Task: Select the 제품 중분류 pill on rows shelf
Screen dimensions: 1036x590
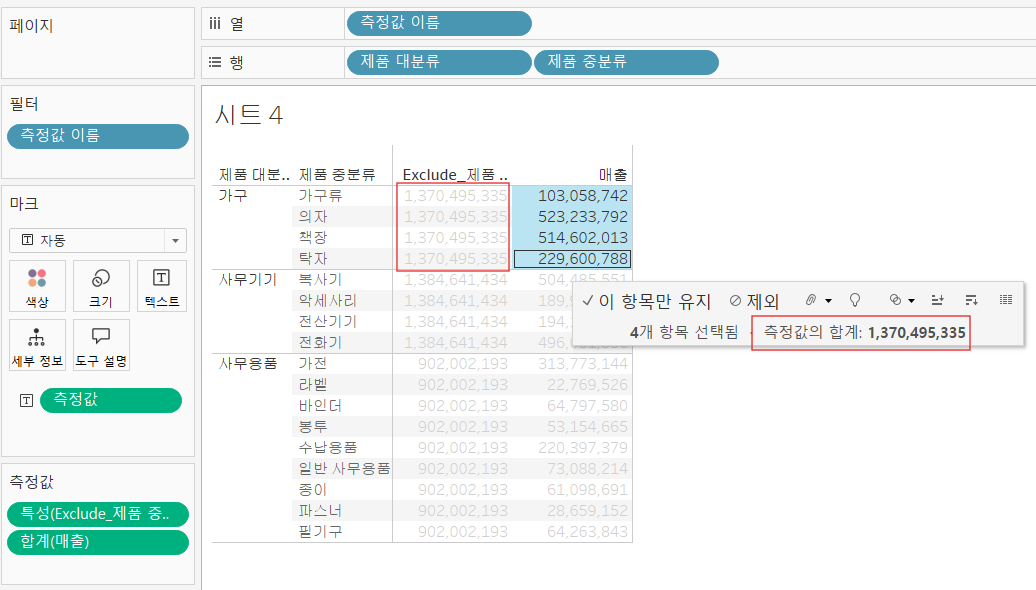Action: 626,62
